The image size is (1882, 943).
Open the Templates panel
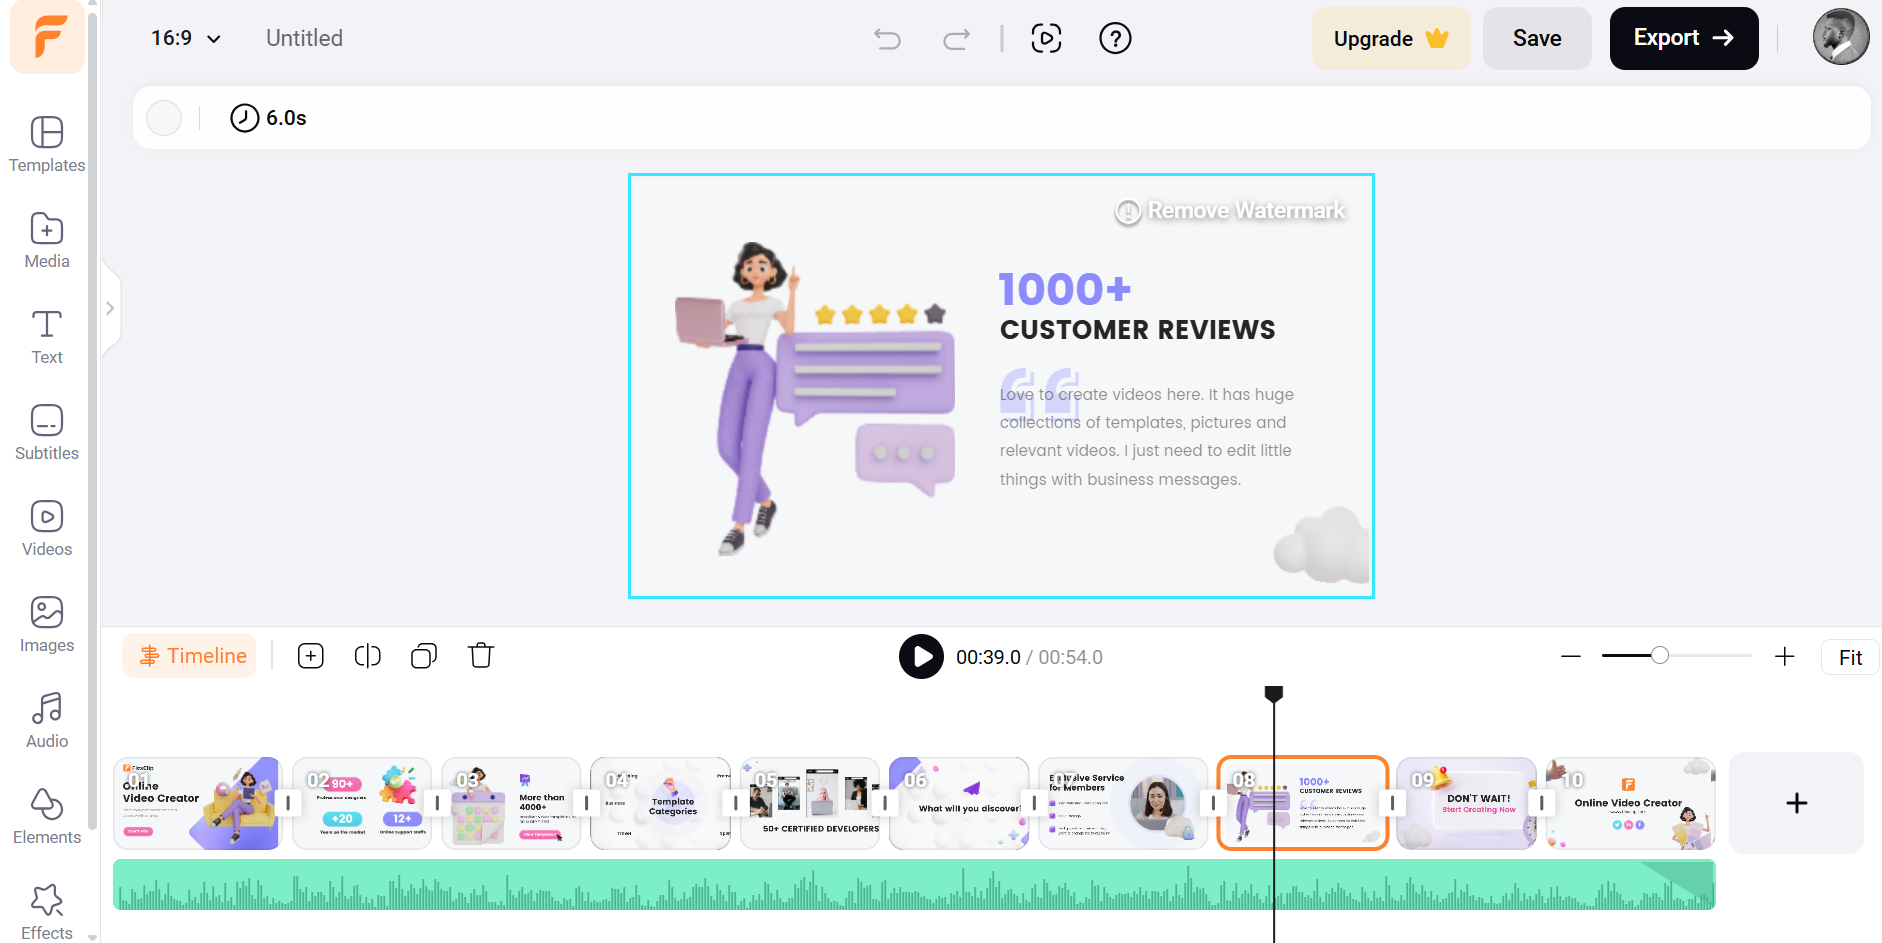[x=46, y=143]
